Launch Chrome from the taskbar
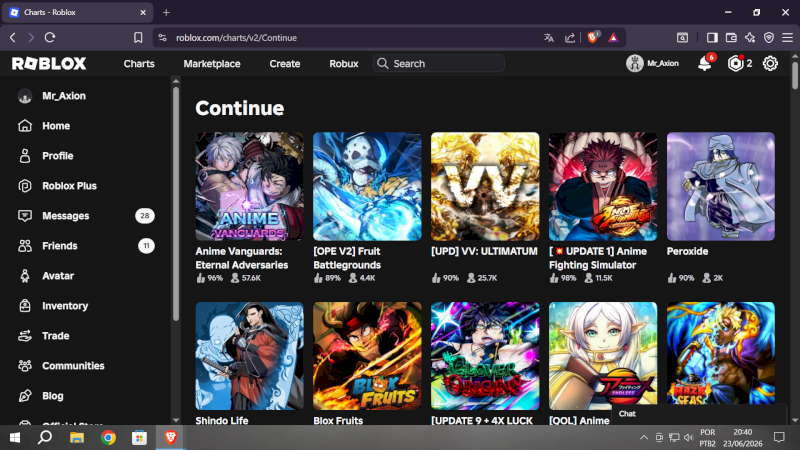The height and width of the screenshot is (450, 800). 108,438
